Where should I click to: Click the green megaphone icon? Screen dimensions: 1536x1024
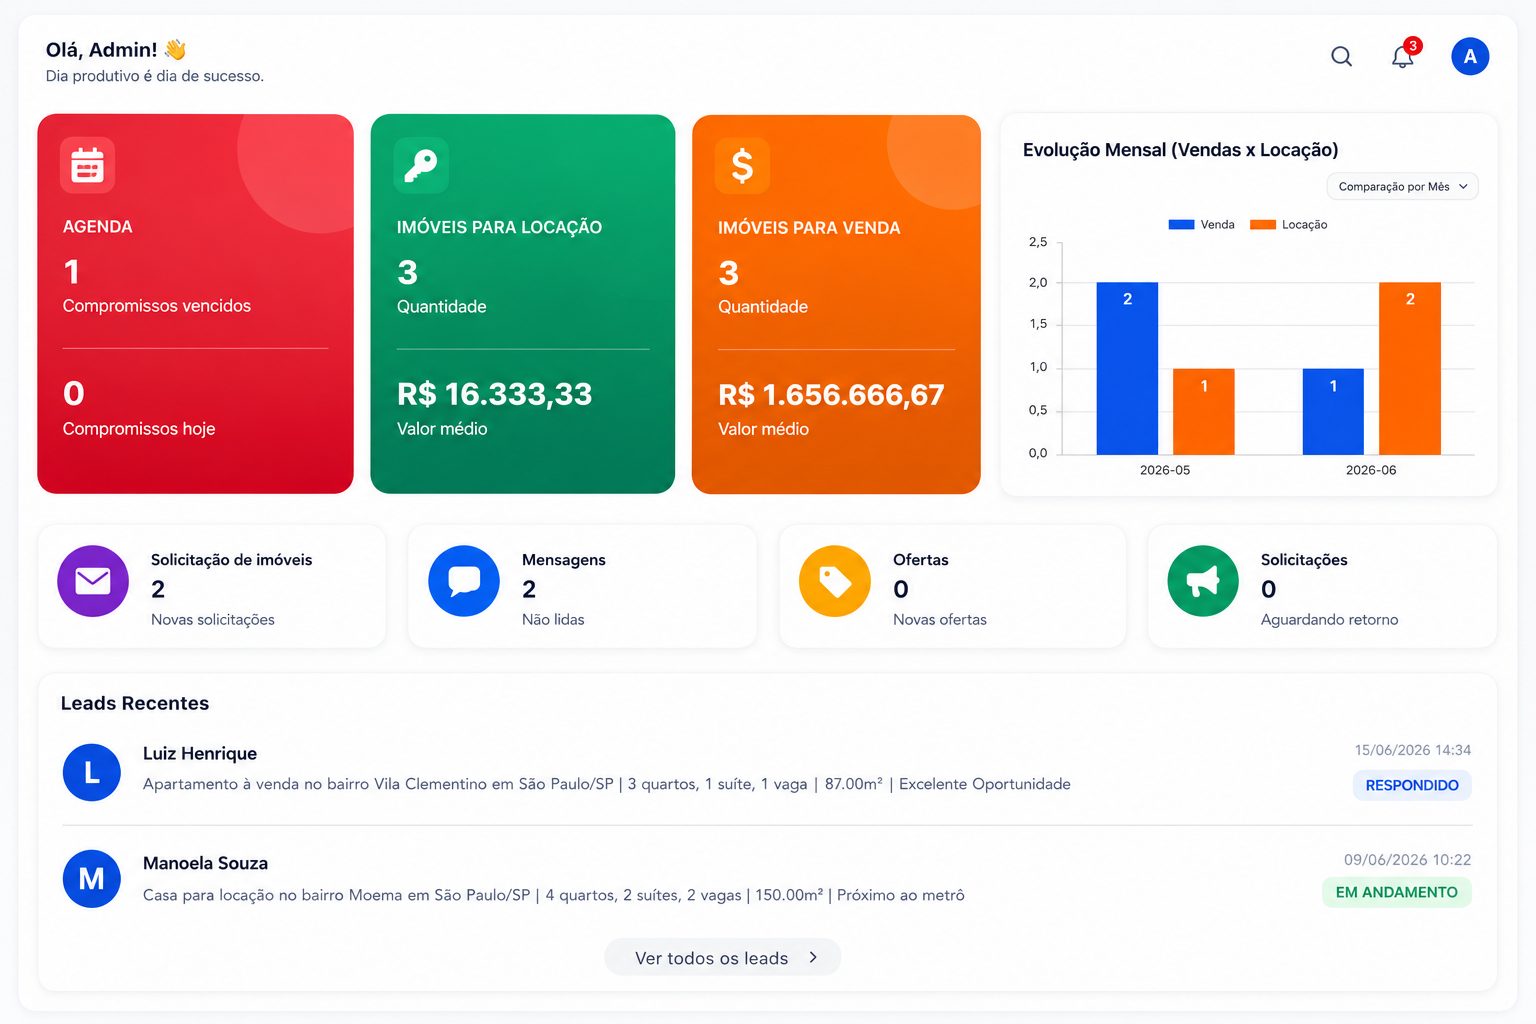coord(1203,581)
